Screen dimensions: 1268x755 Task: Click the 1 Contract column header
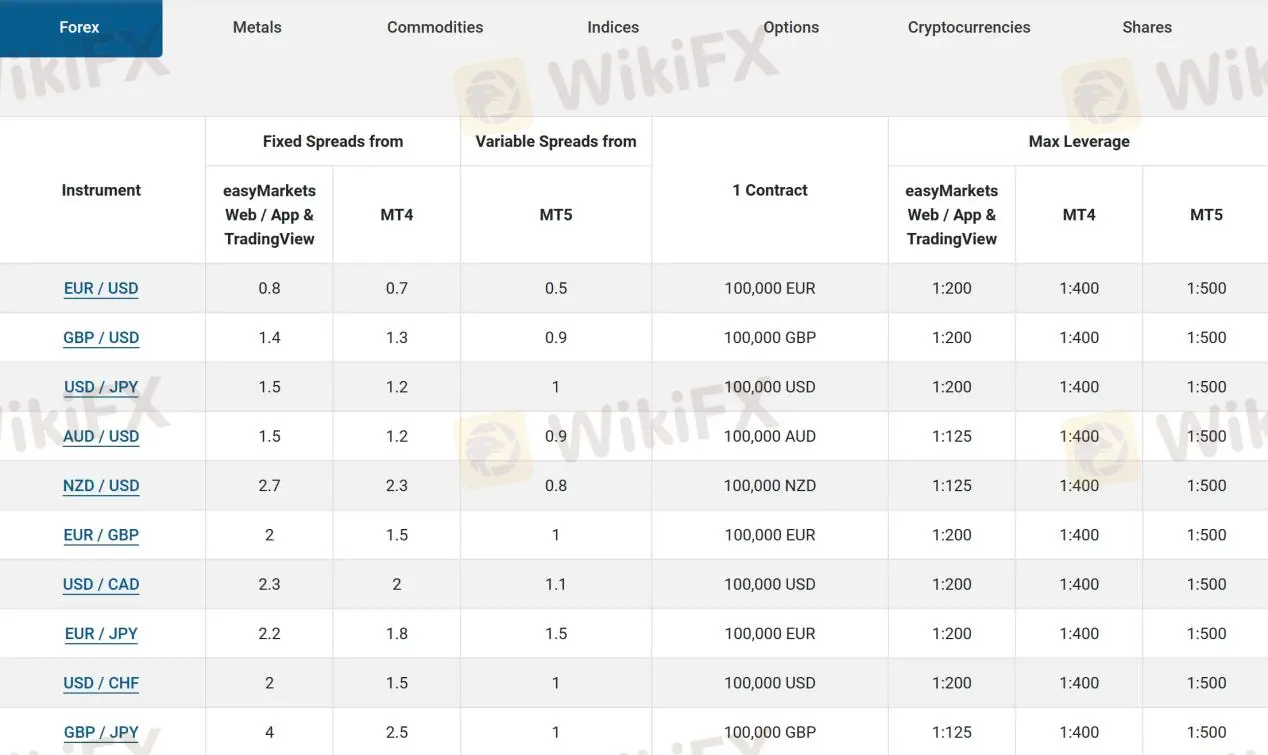[770, 190]
